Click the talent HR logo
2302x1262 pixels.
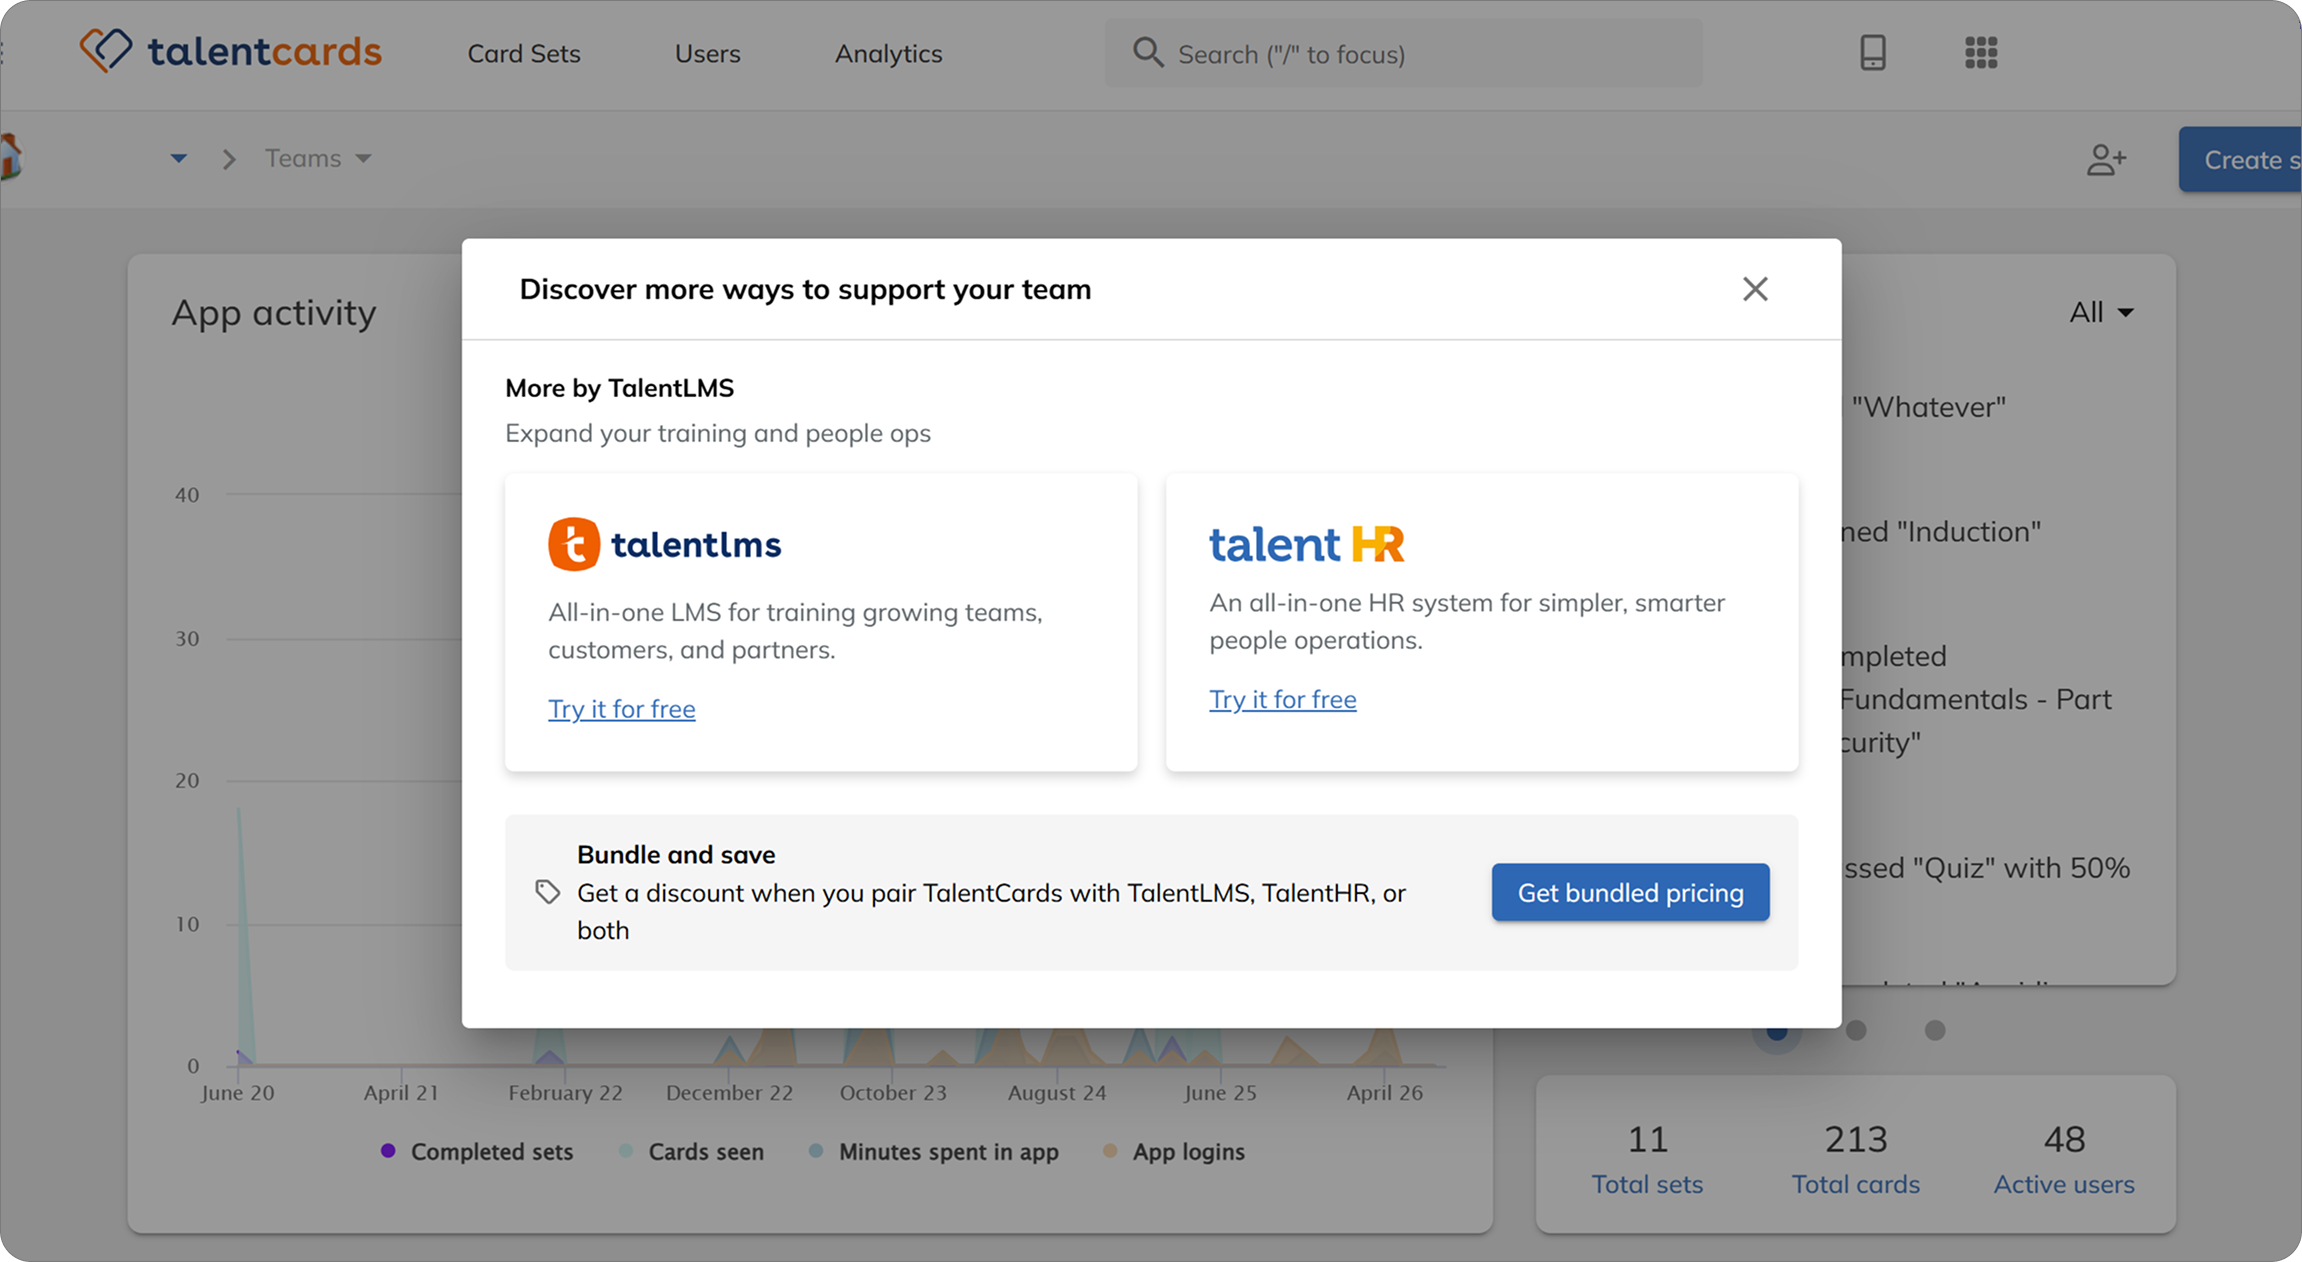pos(1307,544)
